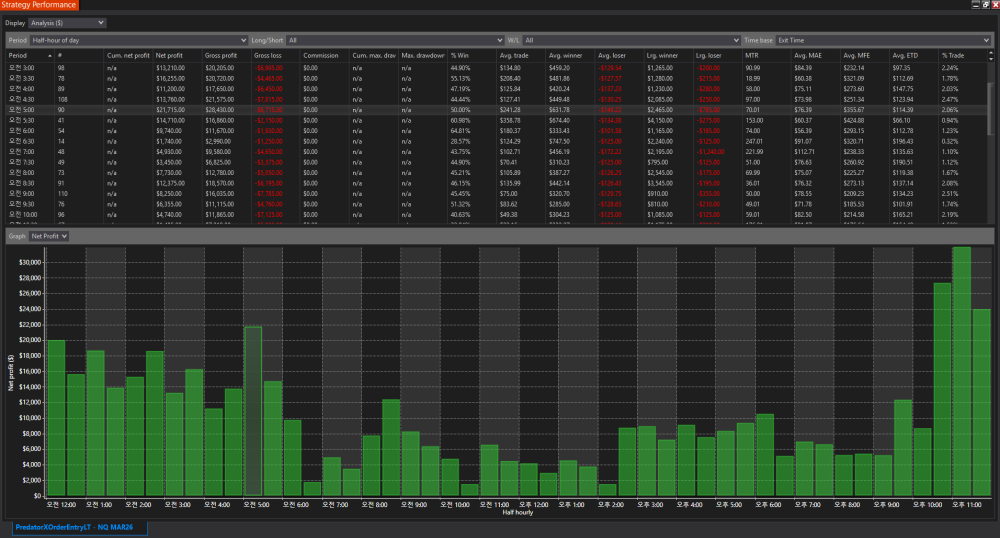Select the 오전 5:00 table row
The image size is (1000, 538).
(x=22, y=108)
